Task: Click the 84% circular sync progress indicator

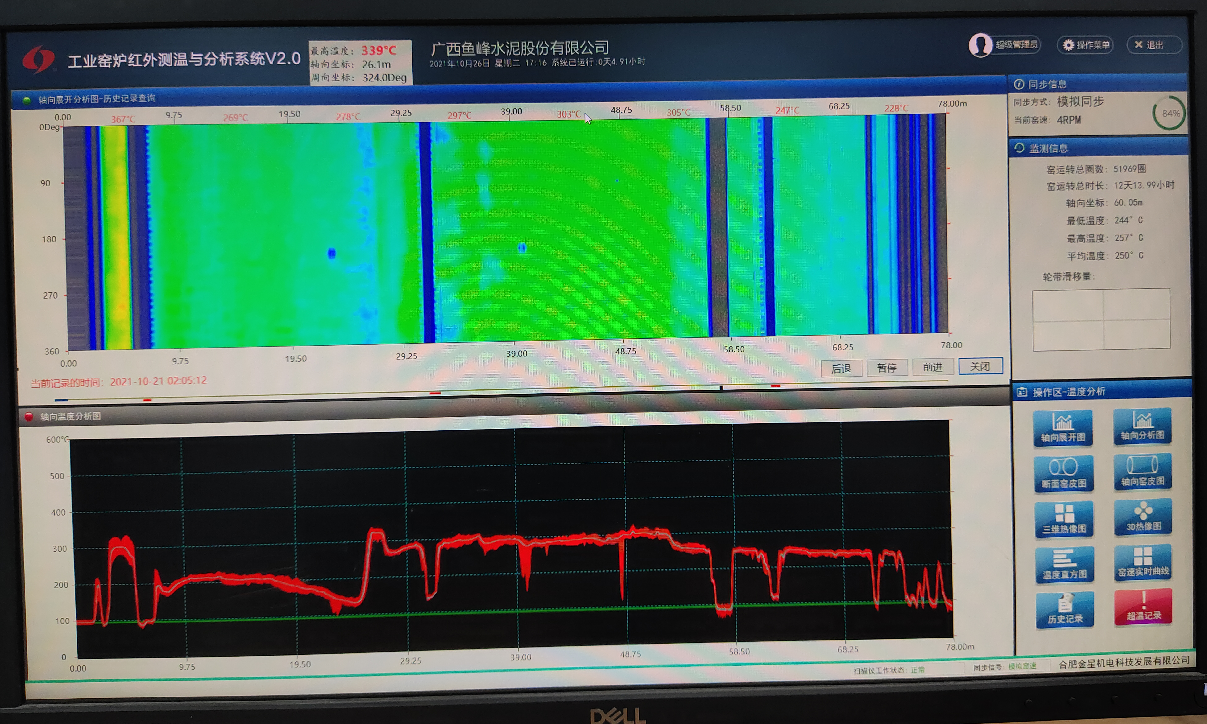Action: coord(1169,113)
